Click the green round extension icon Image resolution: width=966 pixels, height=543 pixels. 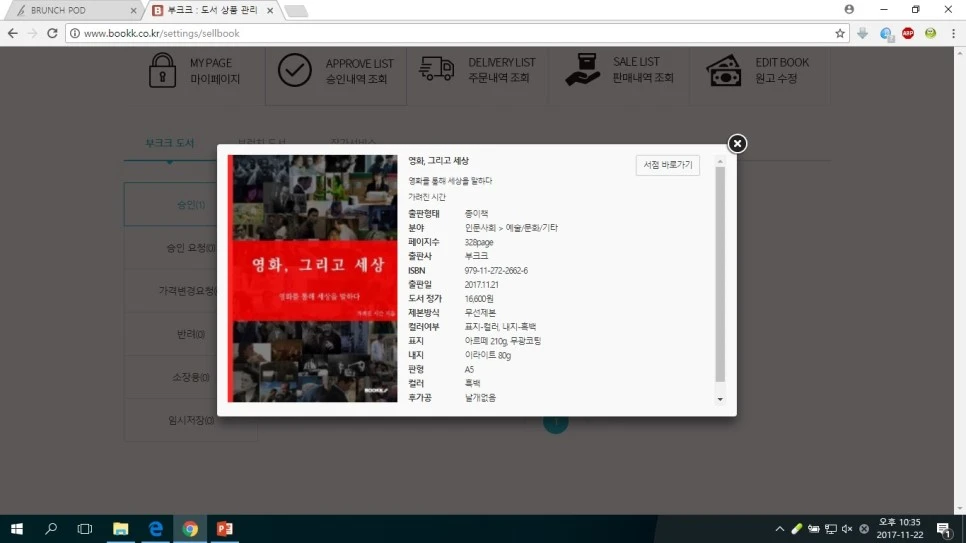[x=930, y=33]
